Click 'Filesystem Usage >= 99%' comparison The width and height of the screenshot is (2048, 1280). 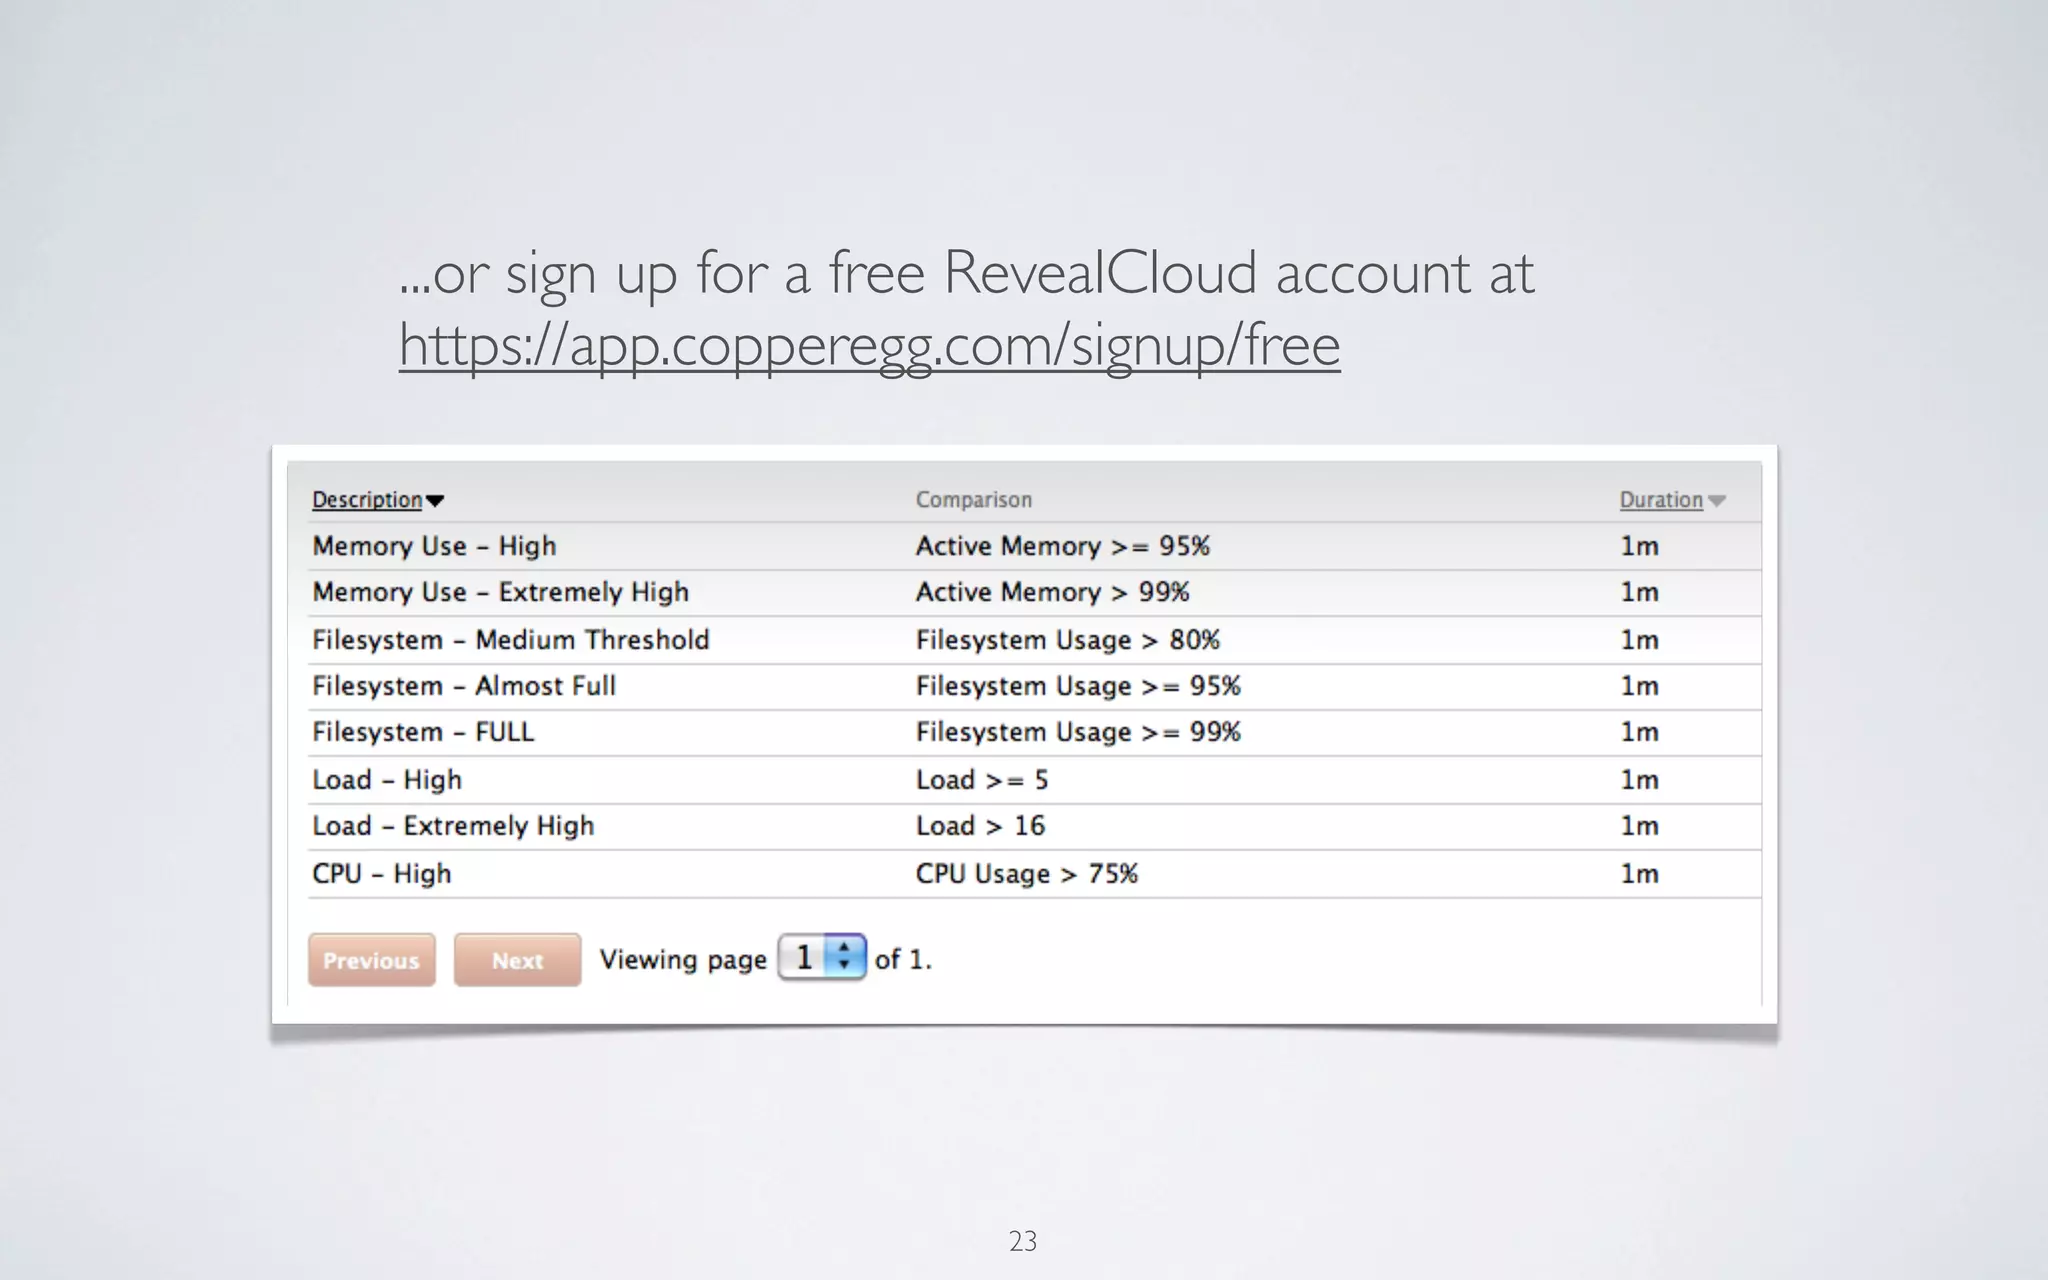pyautogui.click(x=1078, y=732)
